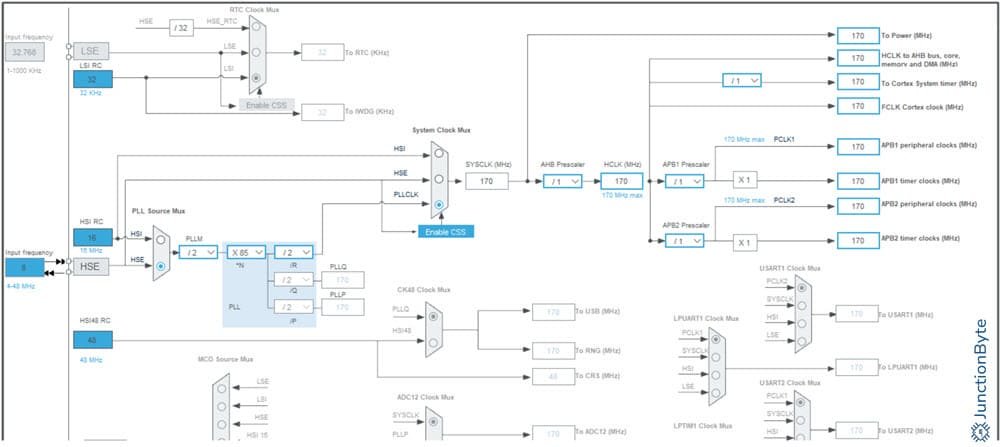The image size is (1000, 447).
Task: Select LSI input in RTC Clock Mux
Action: pyautogui.click(x=256, y=78)
